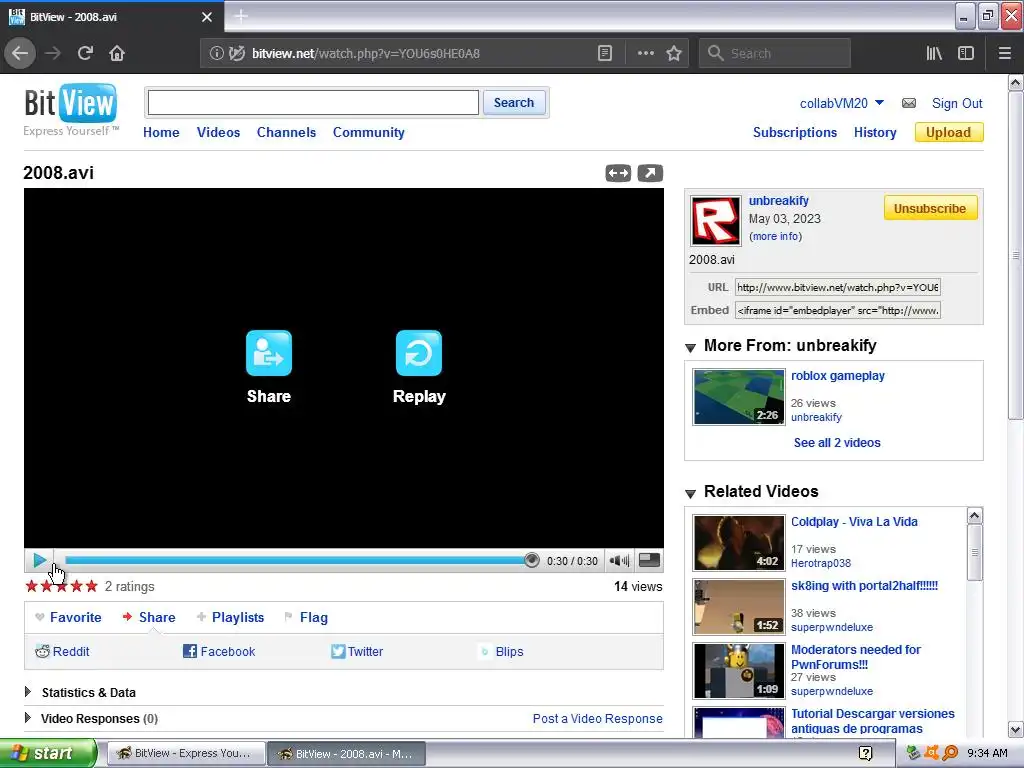Click the Windows start button
This screenshot has width=1024, height=768.
coord(47,753)
